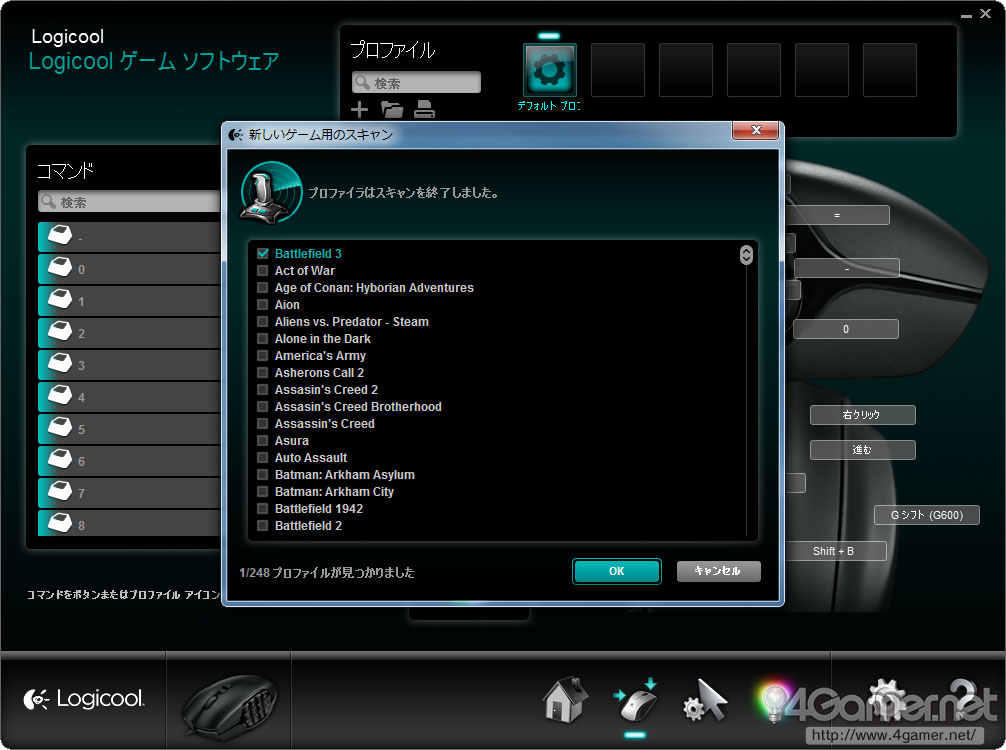Image resolution: width=1006 pixels, height=750 pixels.
Task: Check the Battlefield 1942 checkbox
Action: [x=262, y=509]
